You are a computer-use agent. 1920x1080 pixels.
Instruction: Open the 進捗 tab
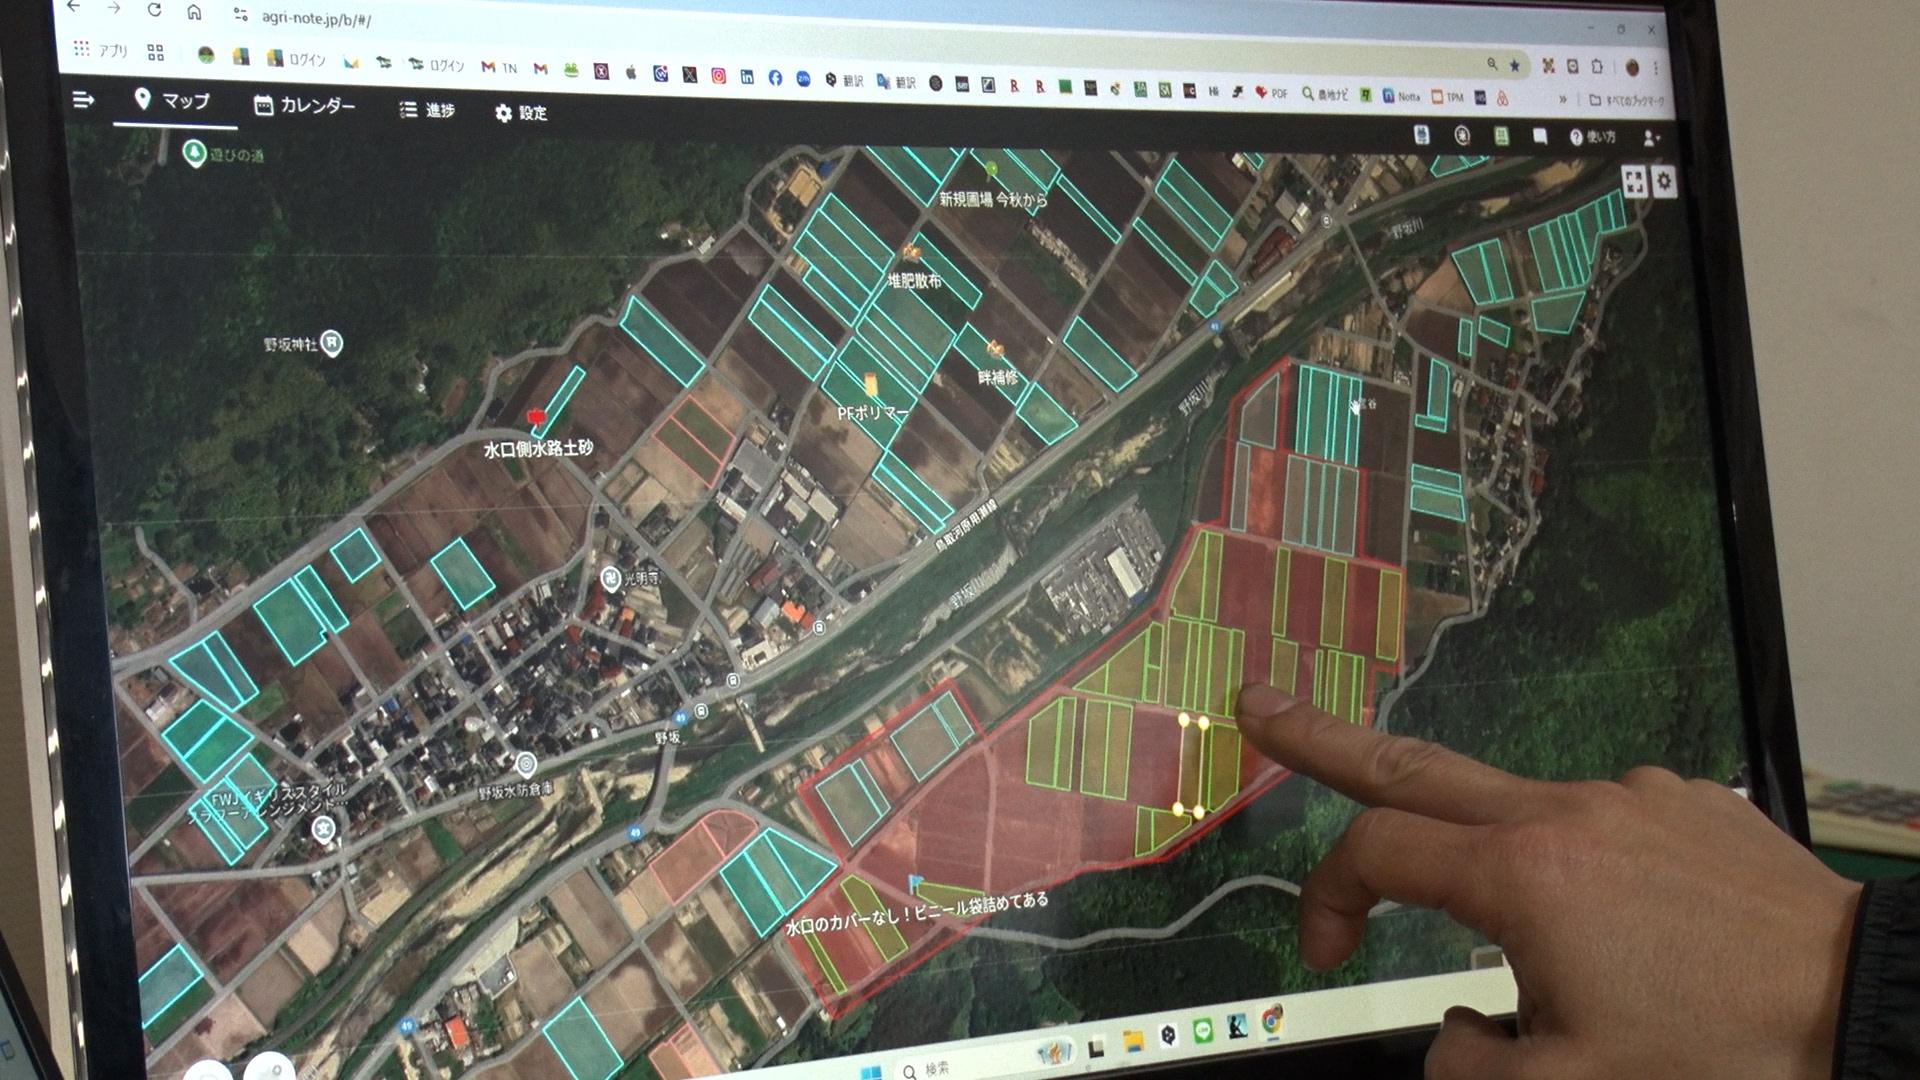coord(427,110)
